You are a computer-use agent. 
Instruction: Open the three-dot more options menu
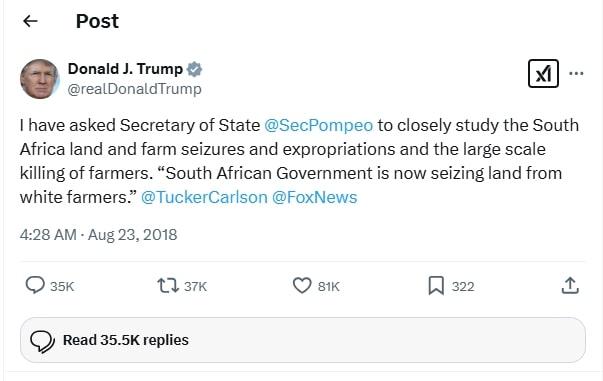click(576, 73)
